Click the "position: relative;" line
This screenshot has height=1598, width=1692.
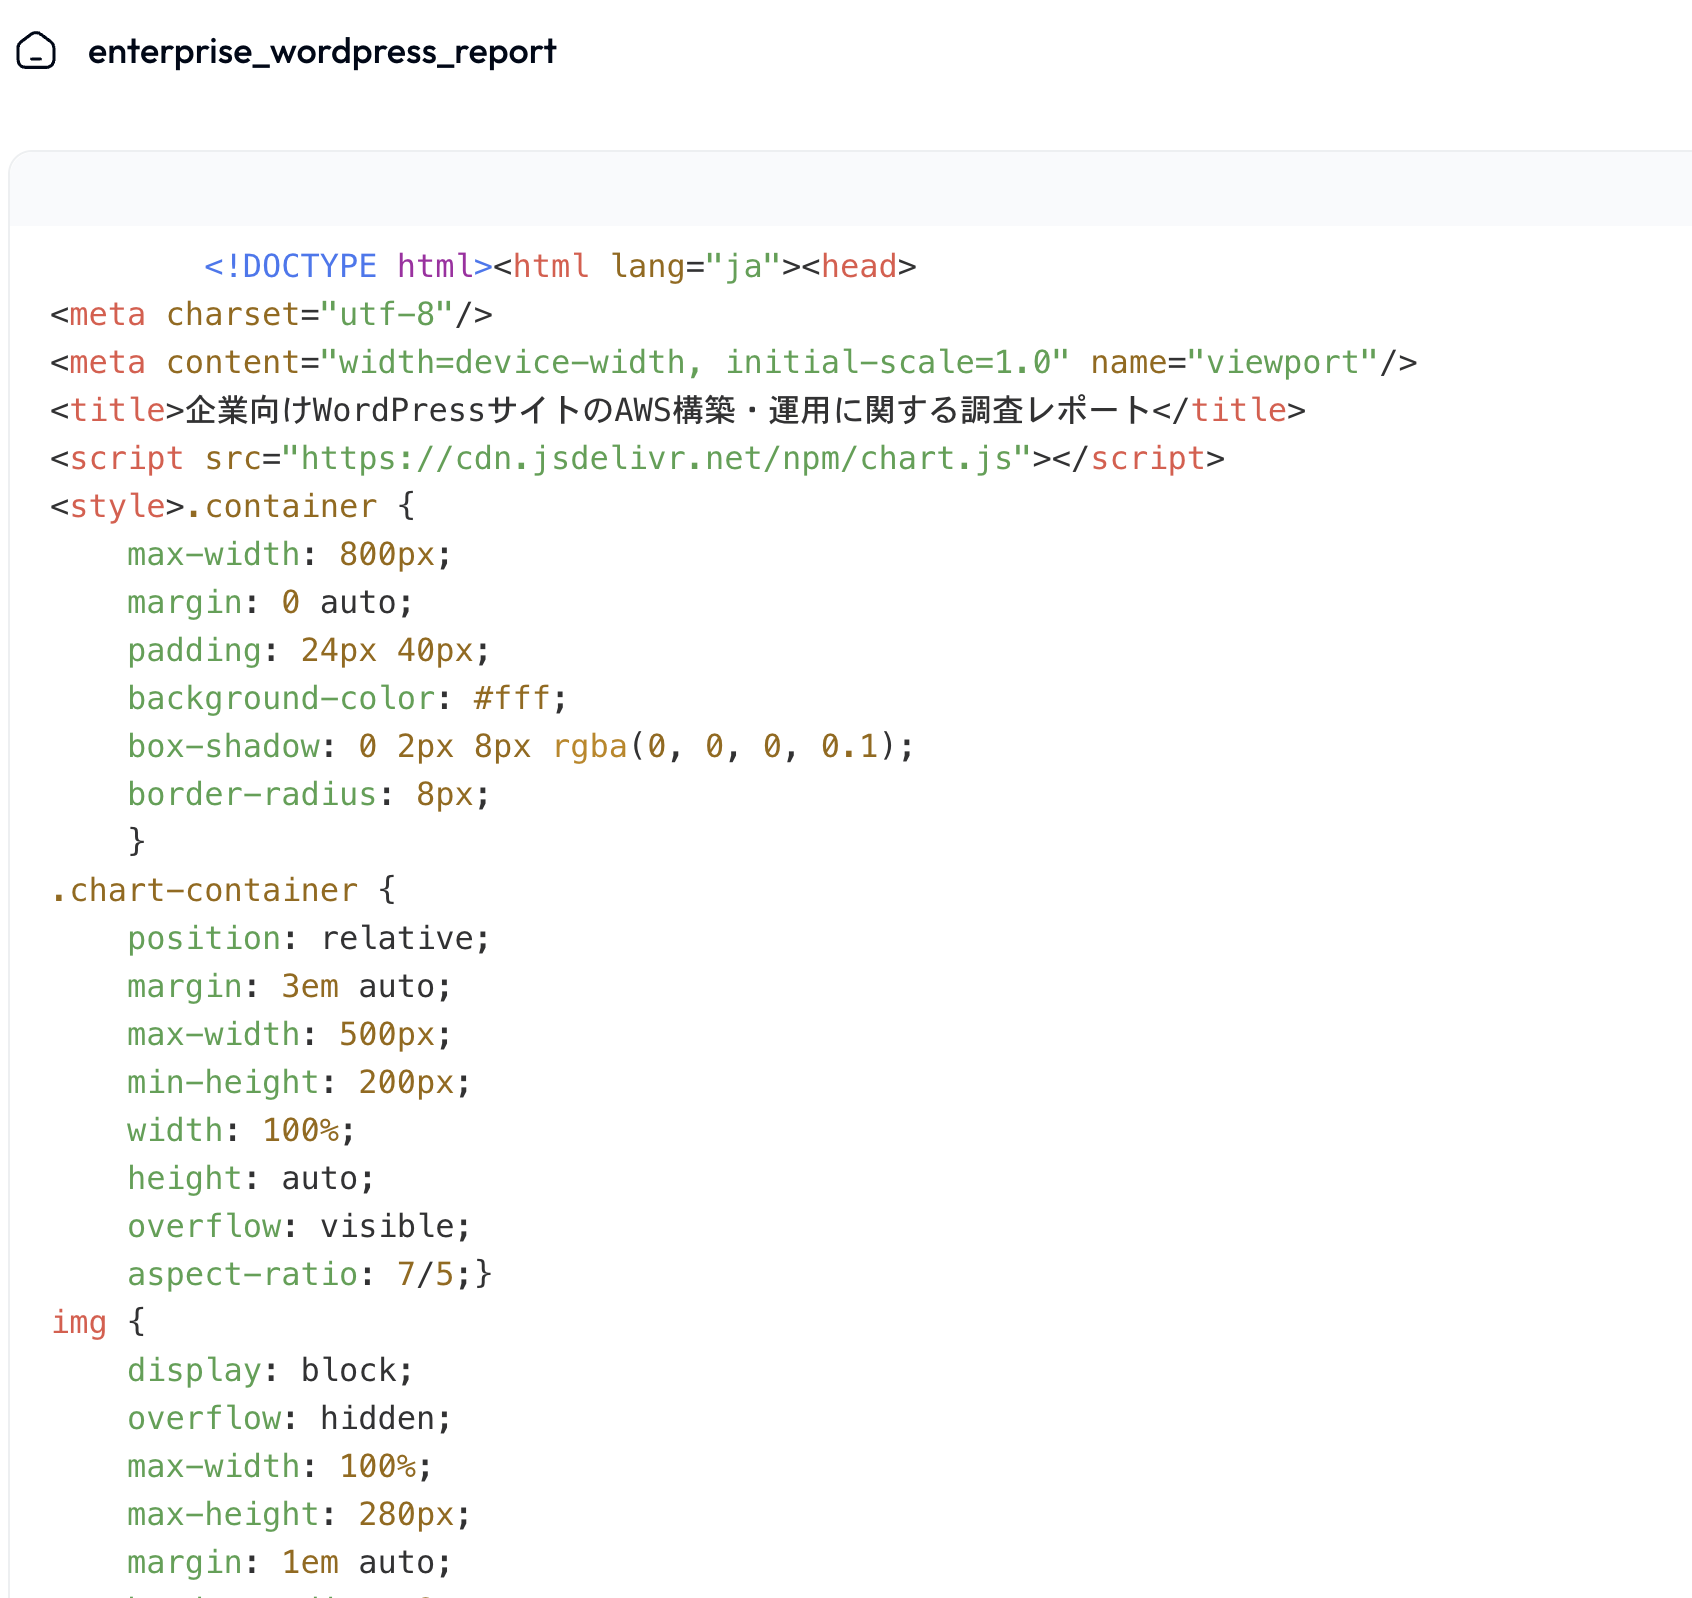309,938
